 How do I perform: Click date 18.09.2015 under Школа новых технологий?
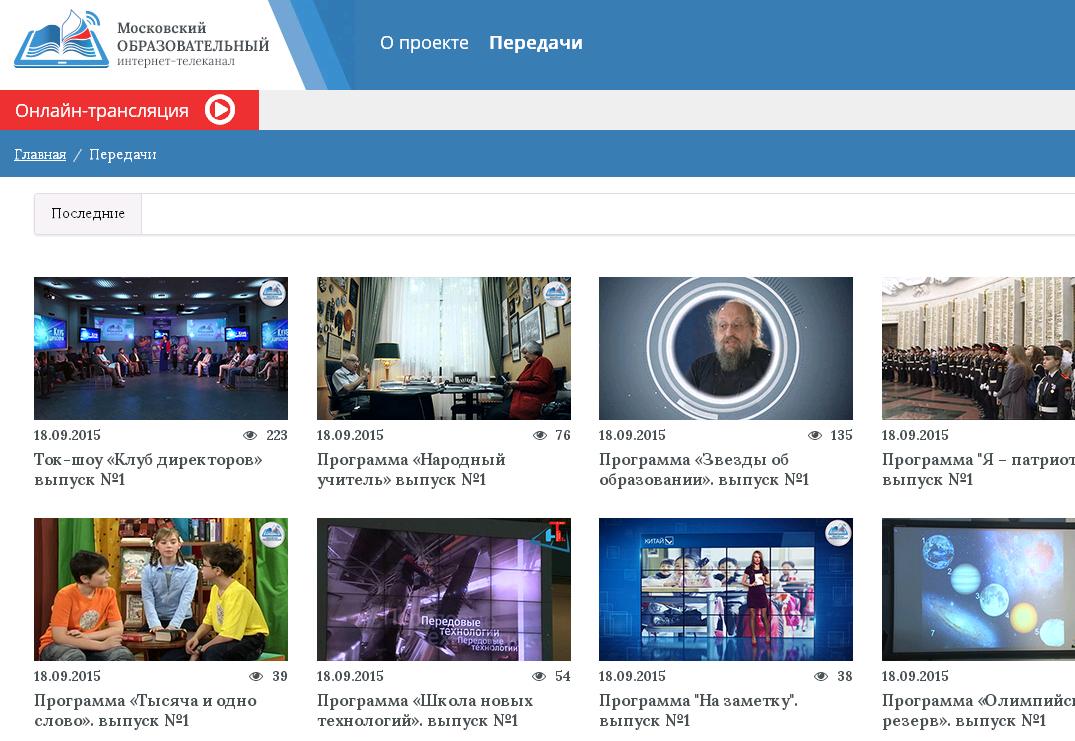coord(350,677)
